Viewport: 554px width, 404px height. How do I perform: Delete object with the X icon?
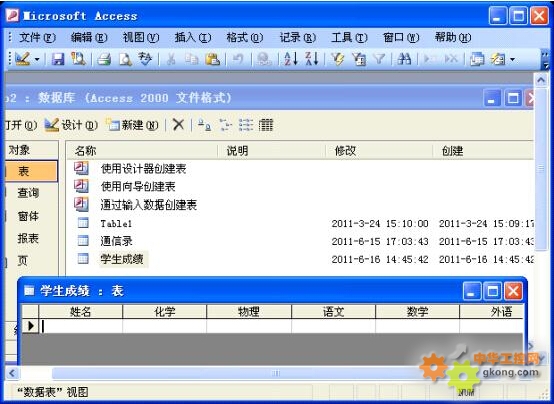coord(178,124)
